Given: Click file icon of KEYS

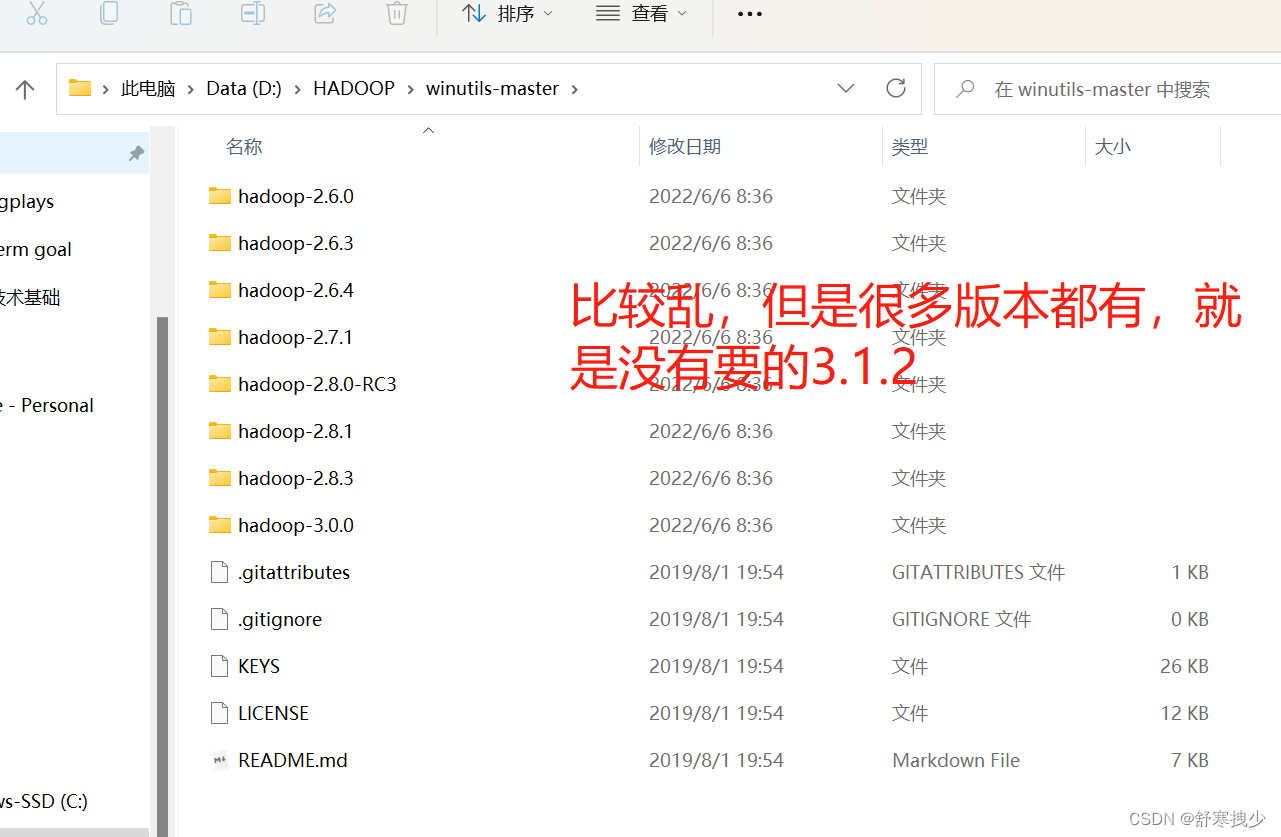Looking at the screenshot, I should (x=219, y=666).
